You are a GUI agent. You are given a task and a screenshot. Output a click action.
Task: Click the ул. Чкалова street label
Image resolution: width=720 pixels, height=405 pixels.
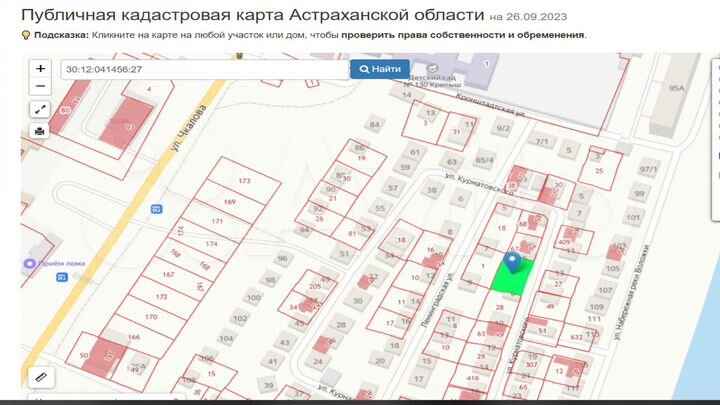(188, 128)
